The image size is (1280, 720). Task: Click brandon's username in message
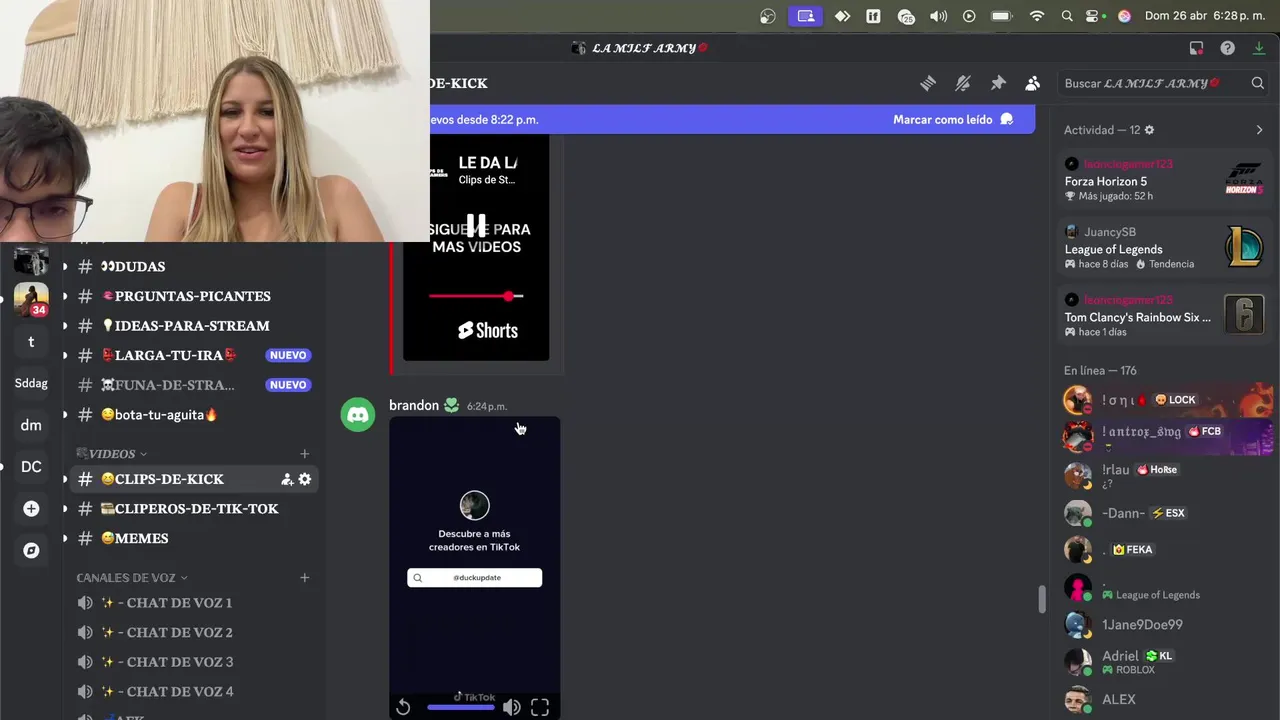[x=414, y=405]
